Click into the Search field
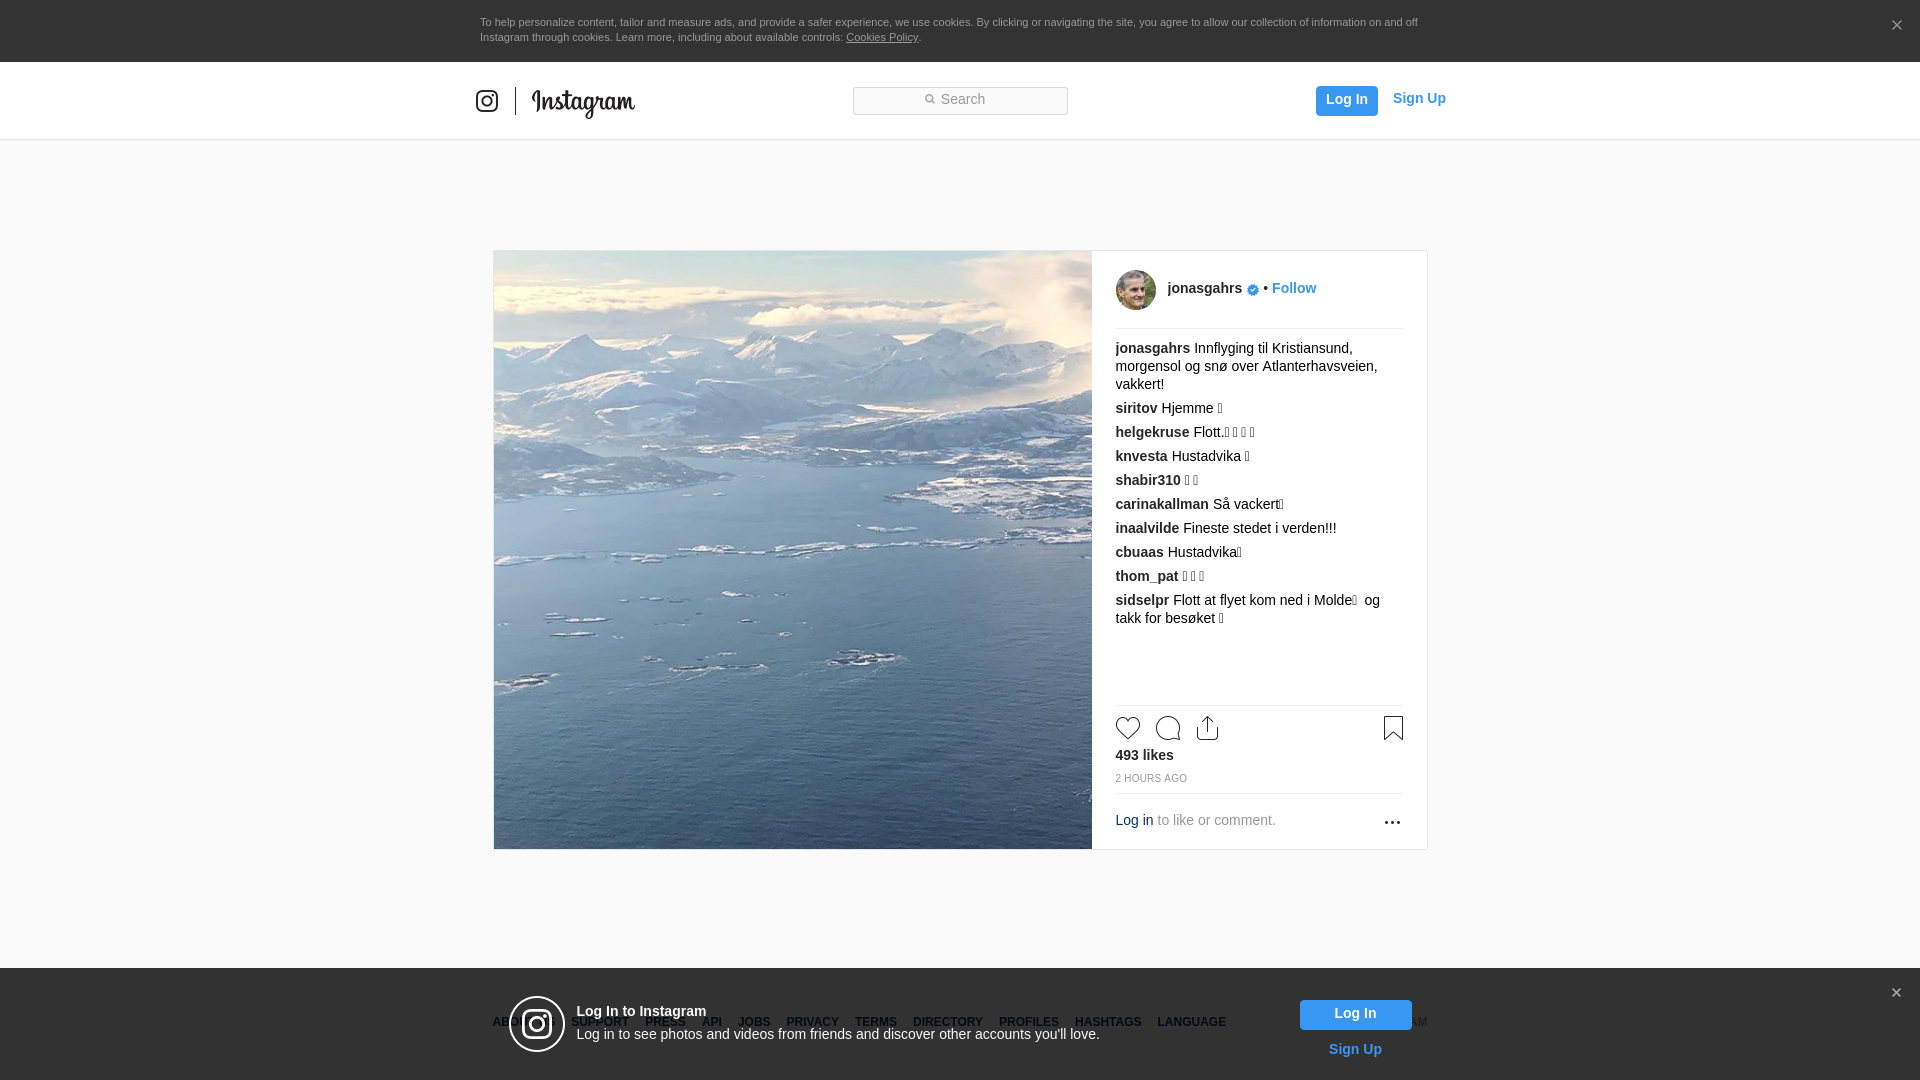1920x1080 pixels. [960, 100]
